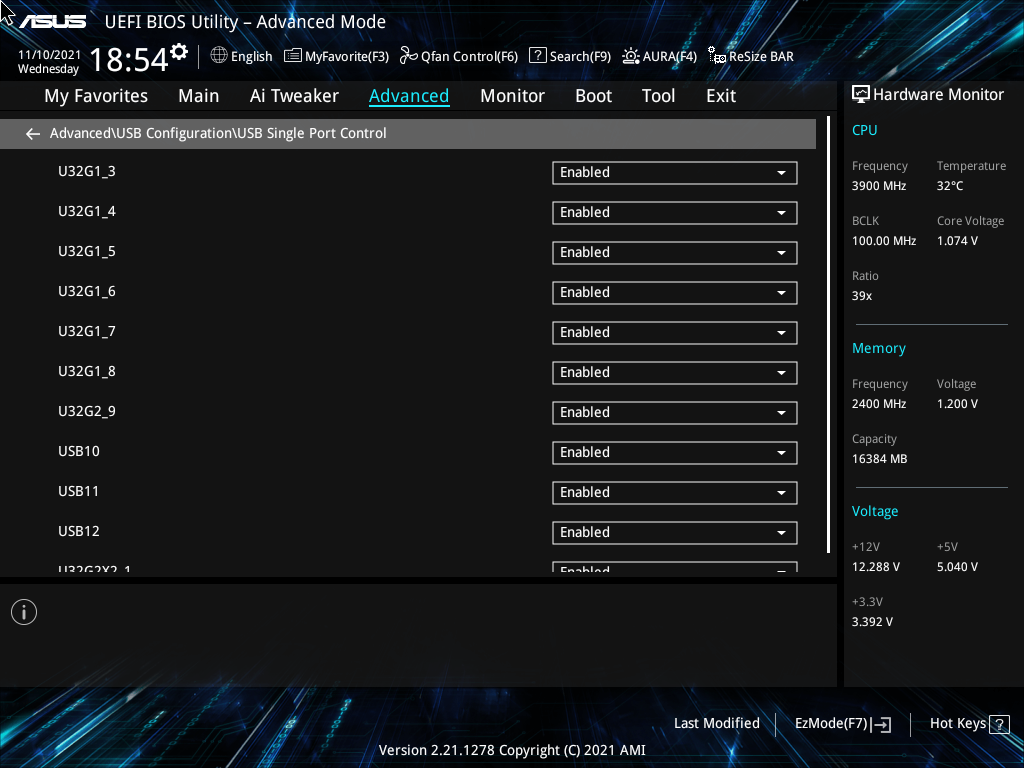Switch to Boot tab
This screenshot has height=768, width=1024.
[593, 96]
